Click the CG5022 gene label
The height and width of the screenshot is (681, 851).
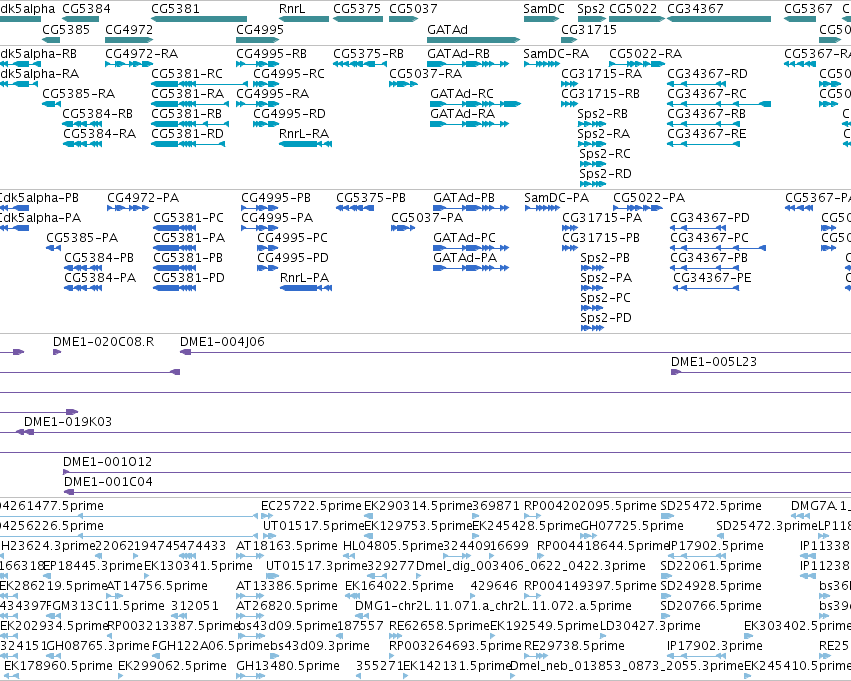(x=633, y=9)
